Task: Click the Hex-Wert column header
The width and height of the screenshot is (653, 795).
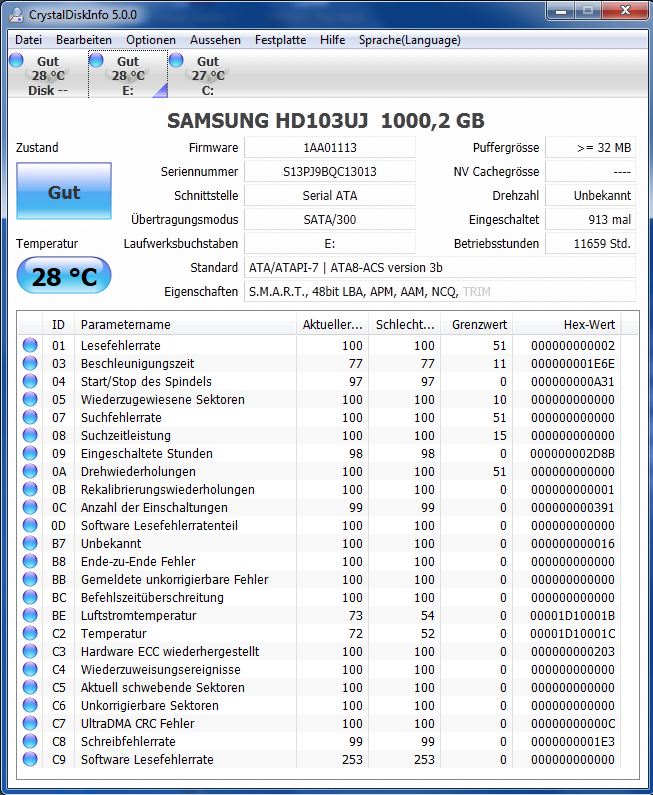Action: tap(567, 324)
